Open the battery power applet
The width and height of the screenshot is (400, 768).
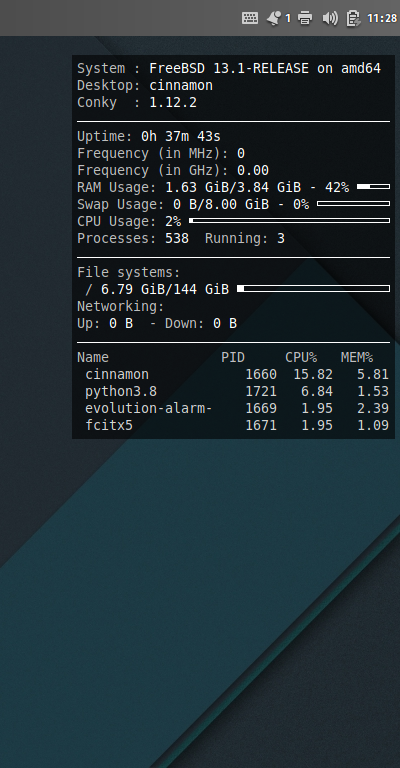(x=353, y=18)
